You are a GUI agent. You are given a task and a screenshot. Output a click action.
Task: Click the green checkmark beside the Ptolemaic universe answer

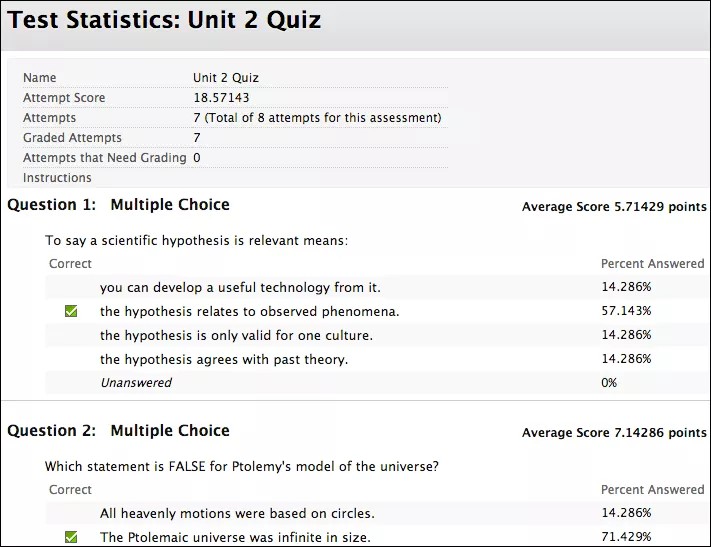click(x=71, y=537)
